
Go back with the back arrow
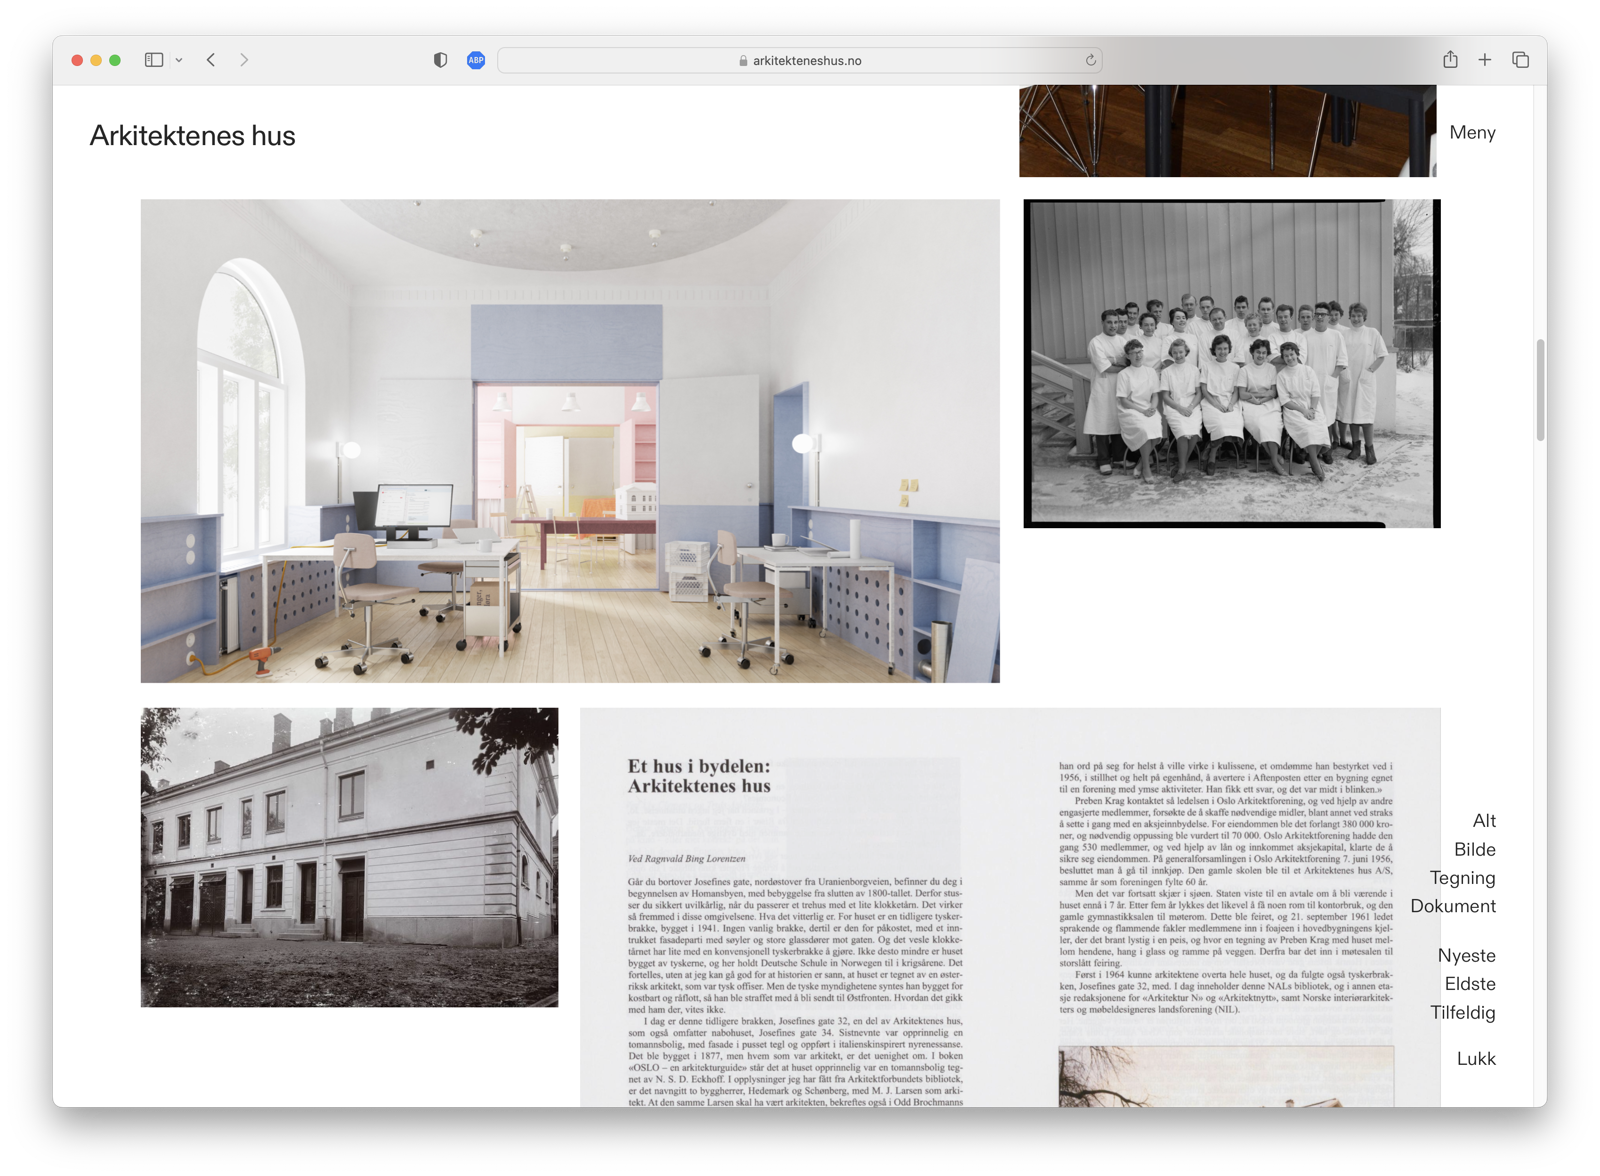click(x=211, y=60)
